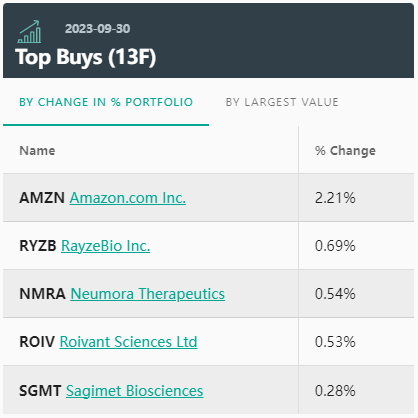Open the Neumora Therapeutics link

tap(148, 294)
